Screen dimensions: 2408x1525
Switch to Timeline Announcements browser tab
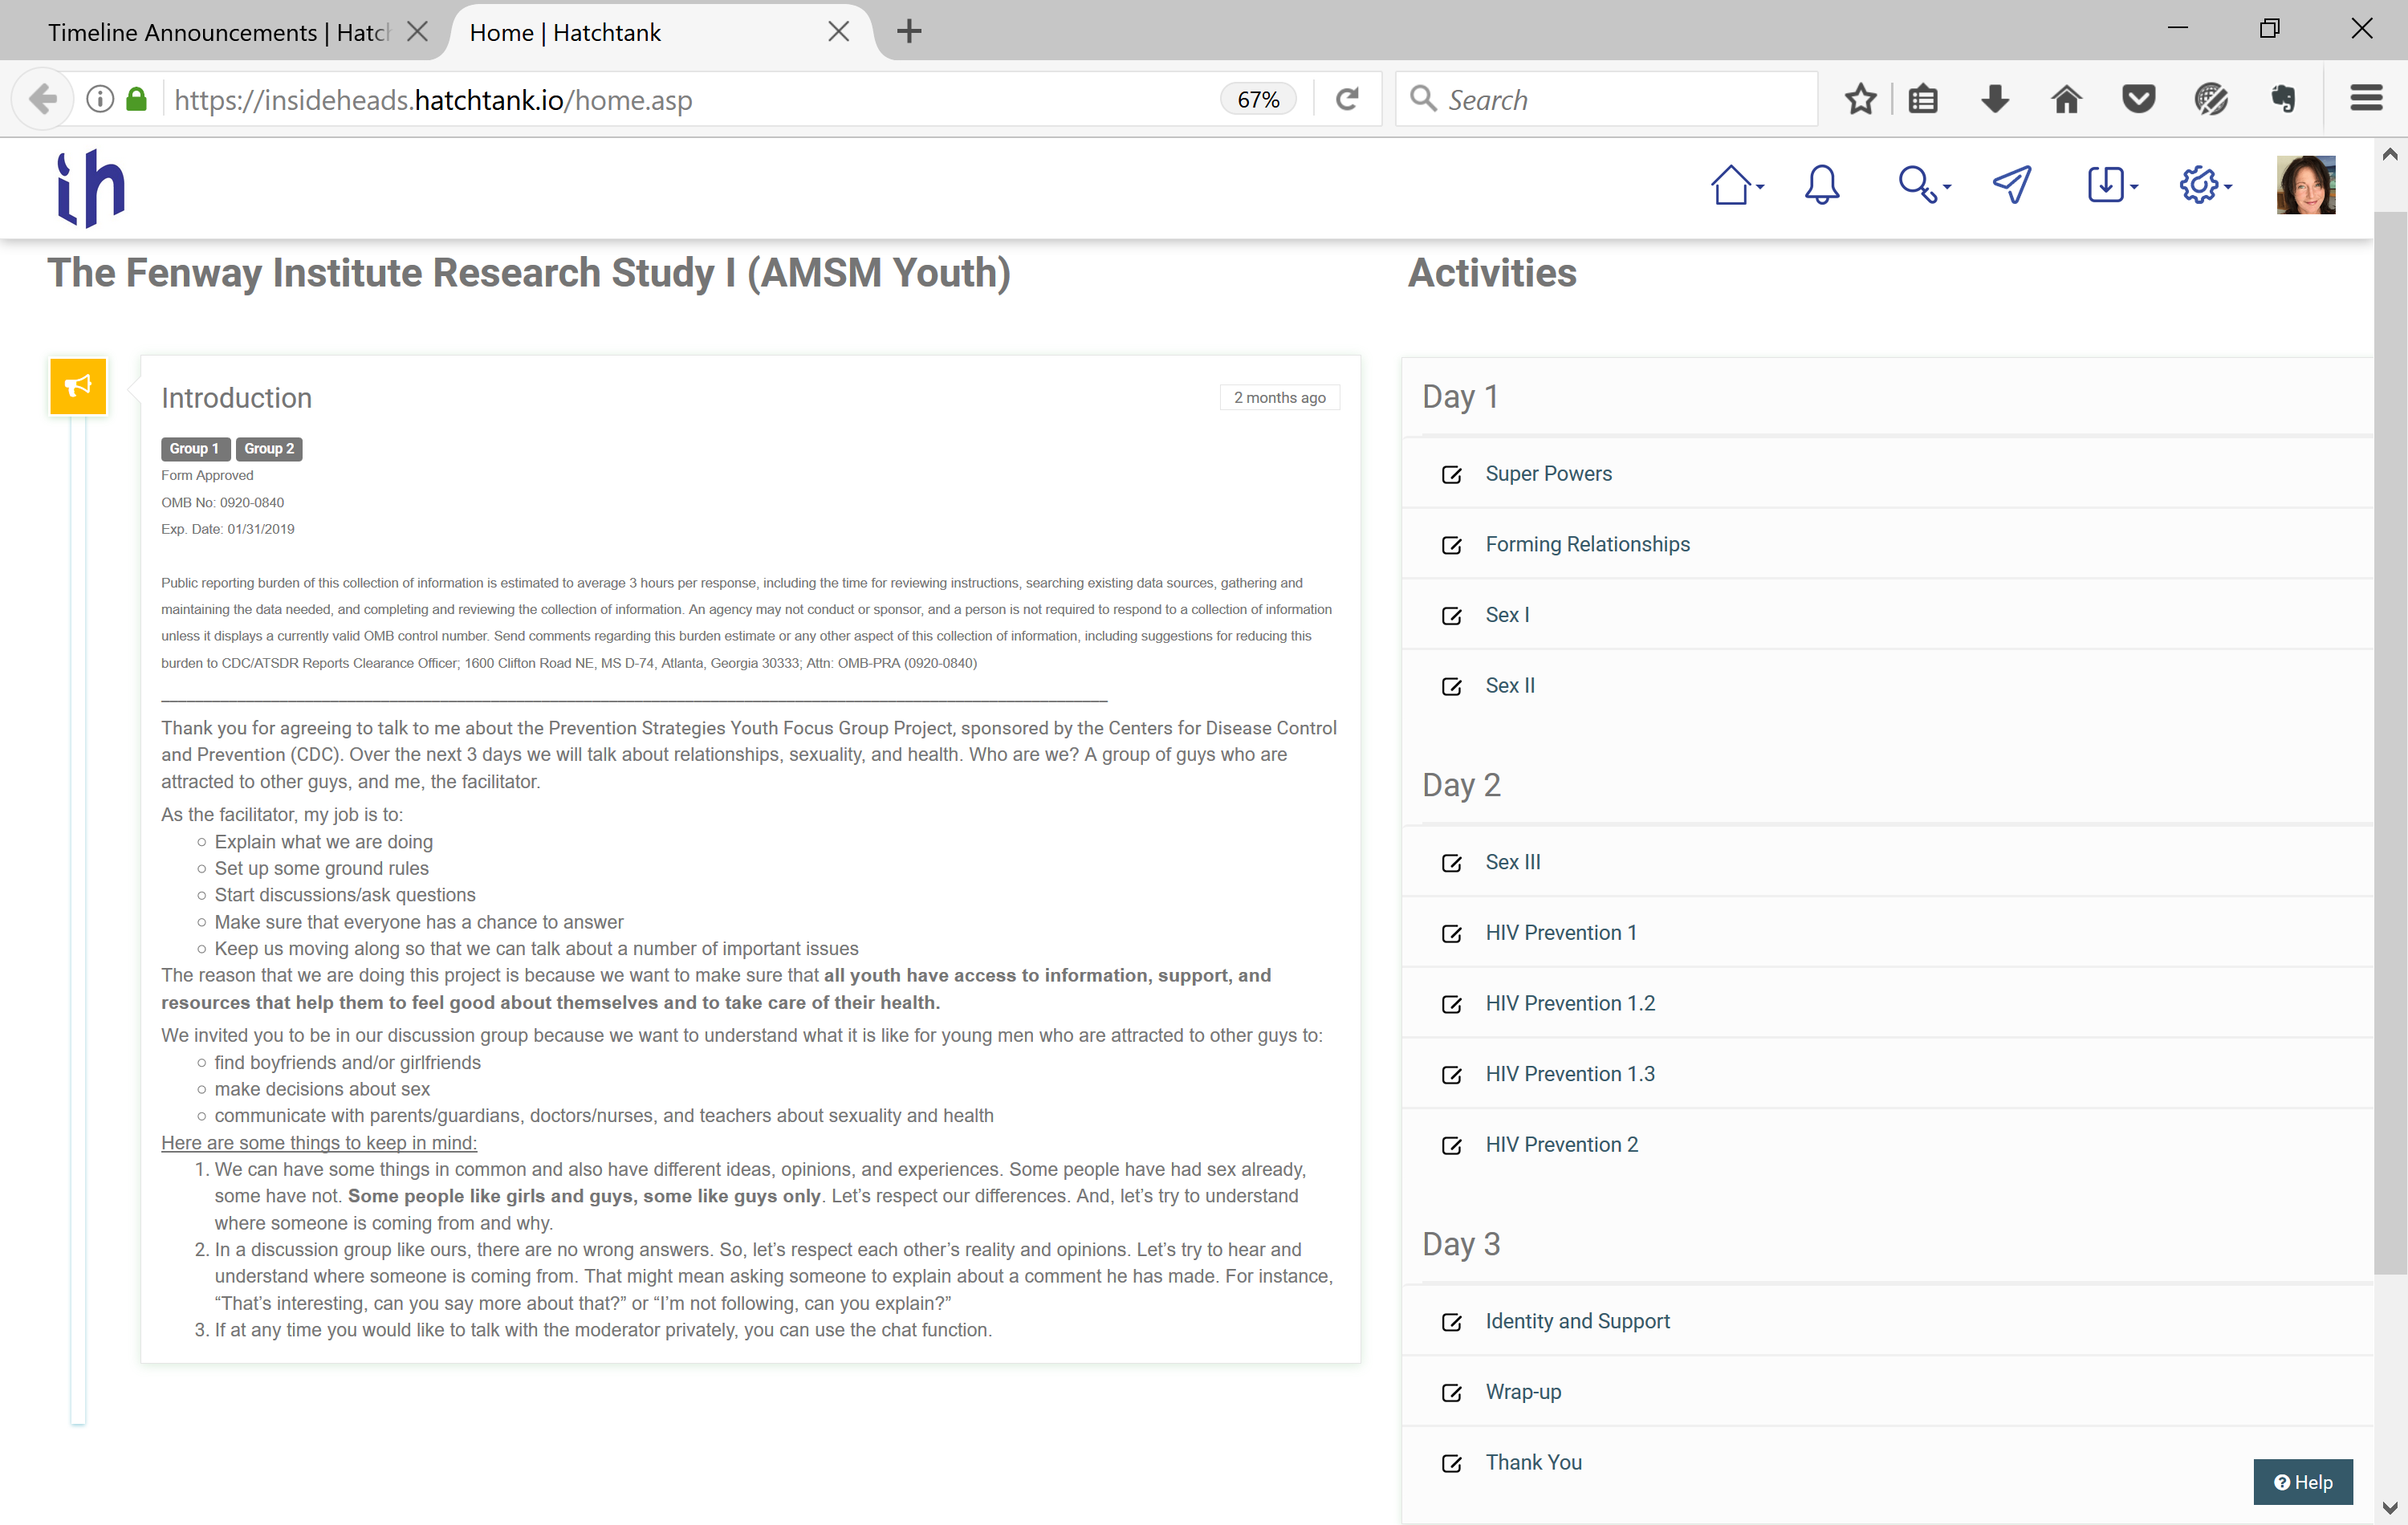pos(217,32)
